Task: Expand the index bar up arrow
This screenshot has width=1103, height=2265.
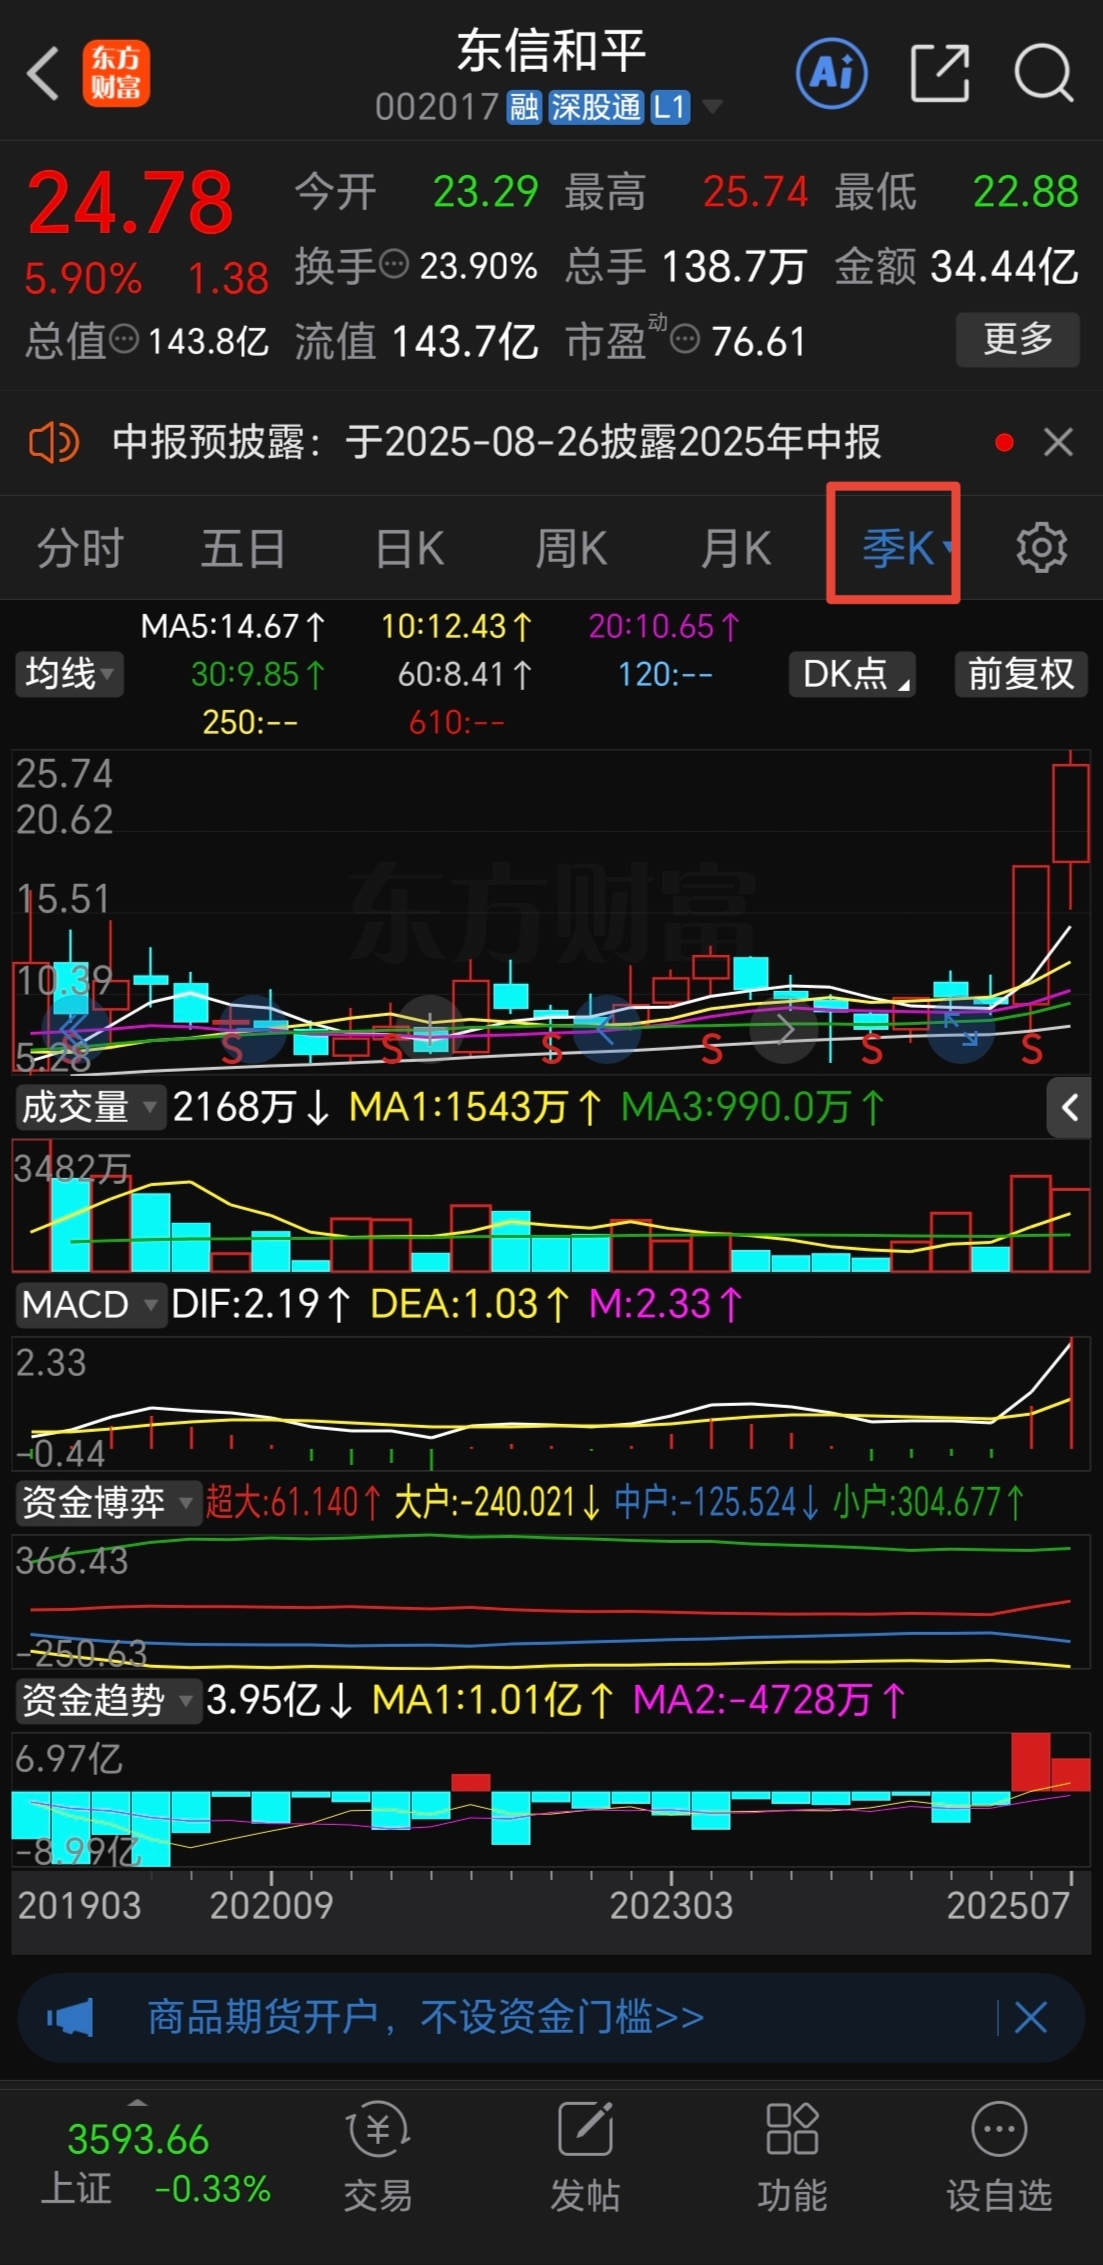Action: 138,2102
